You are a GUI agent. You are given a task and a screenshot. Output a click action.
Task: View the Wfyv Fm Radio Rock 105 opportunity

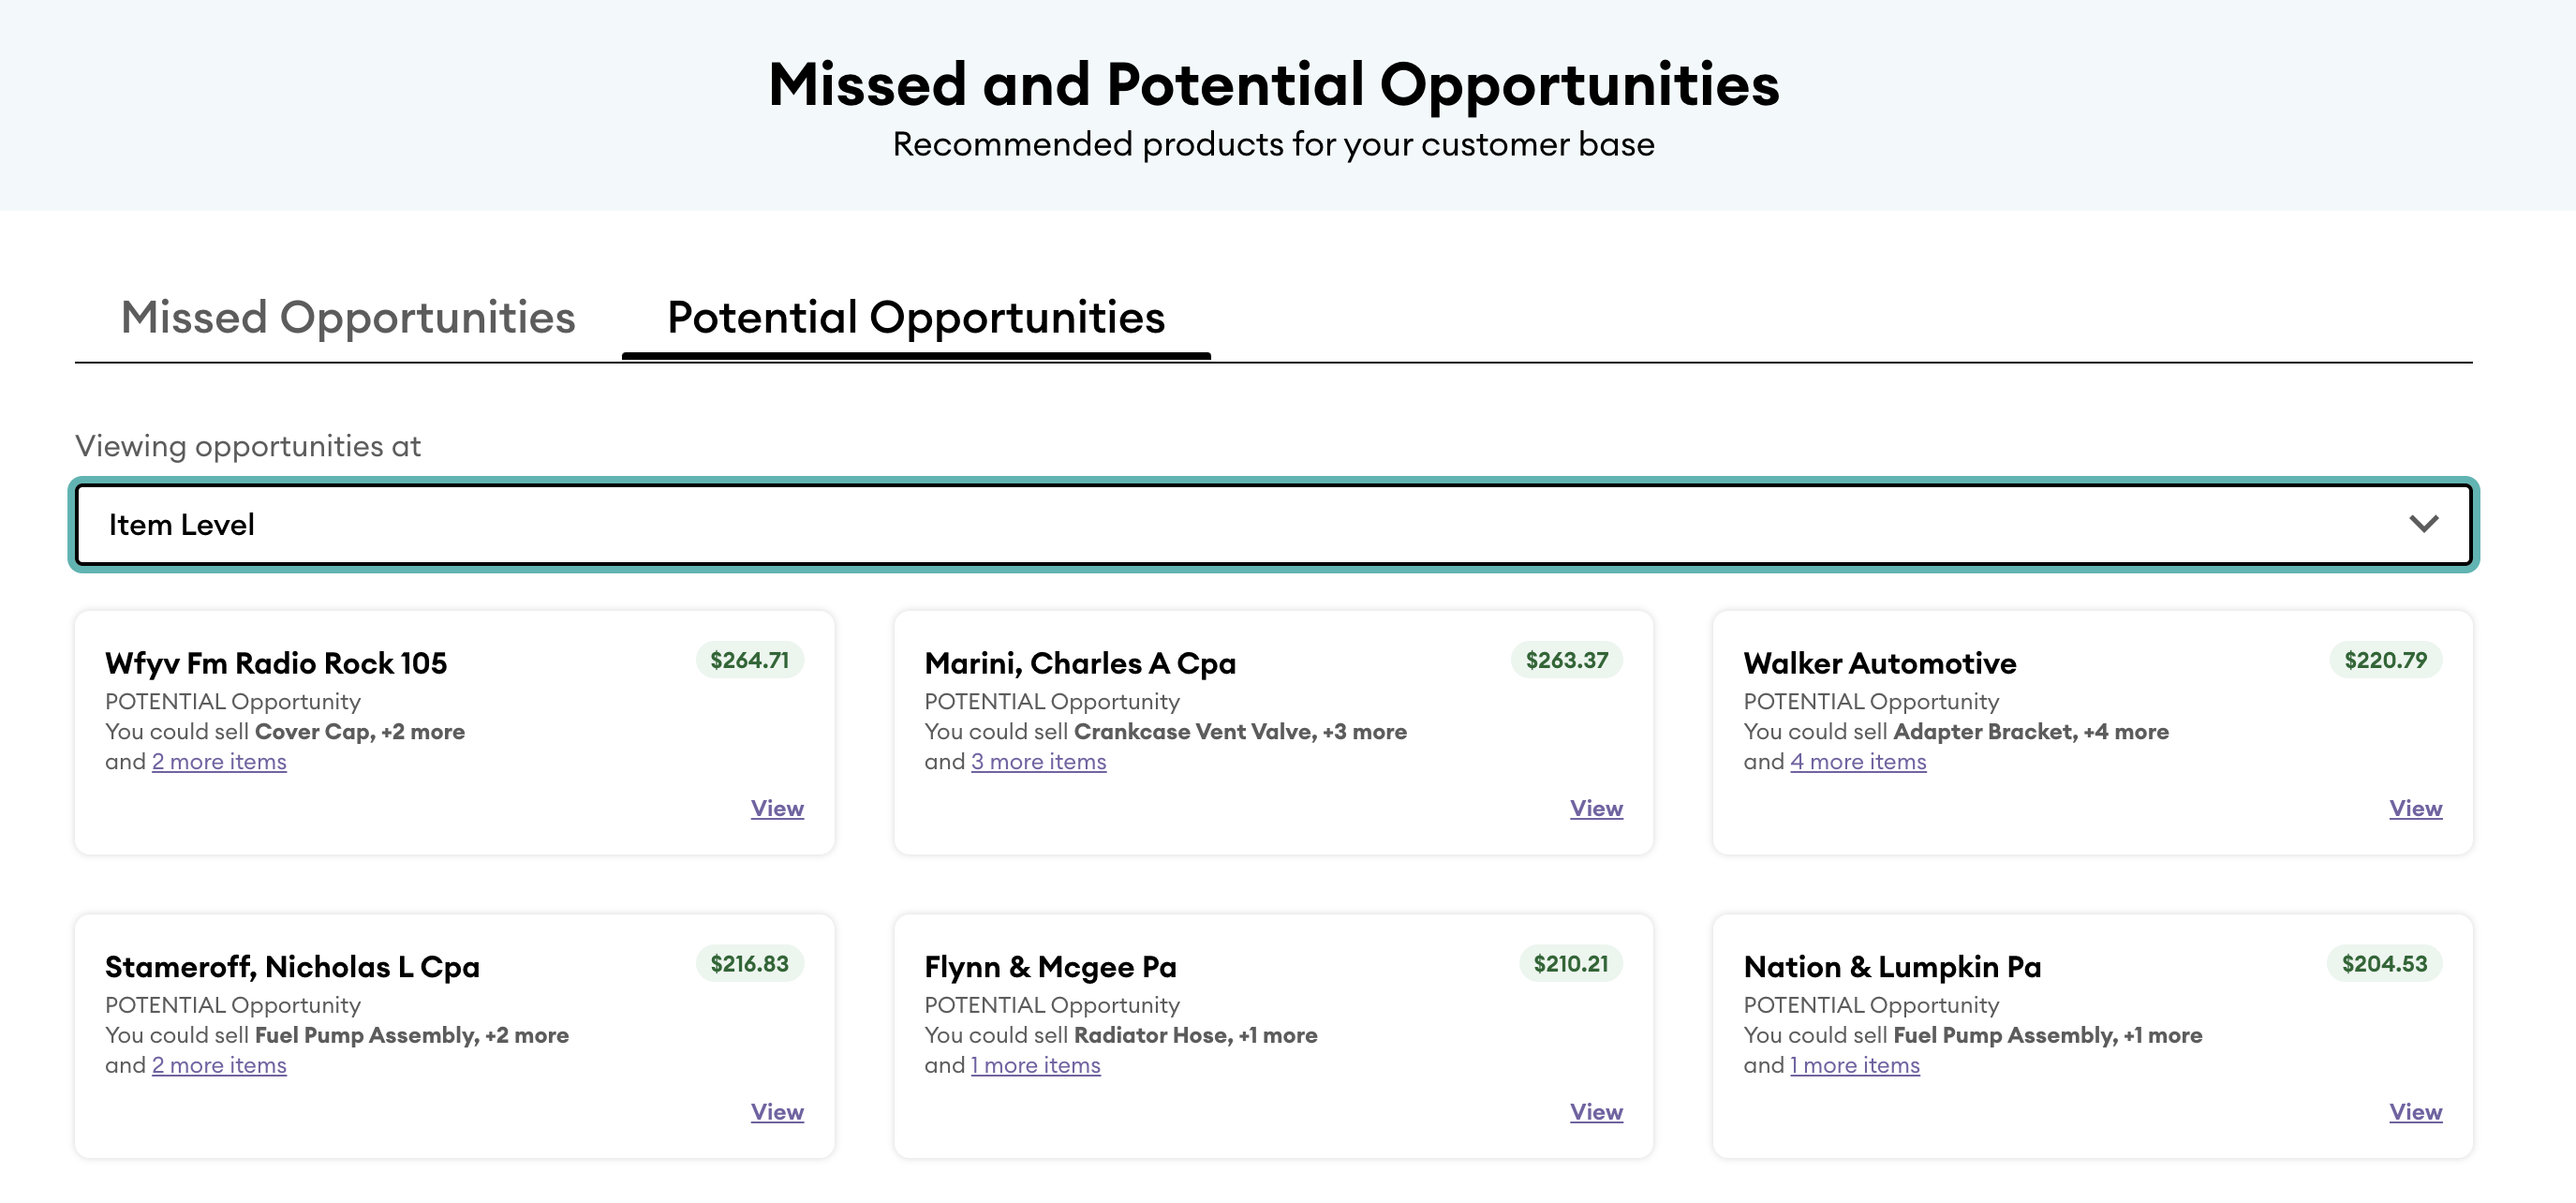pos(777,808)
